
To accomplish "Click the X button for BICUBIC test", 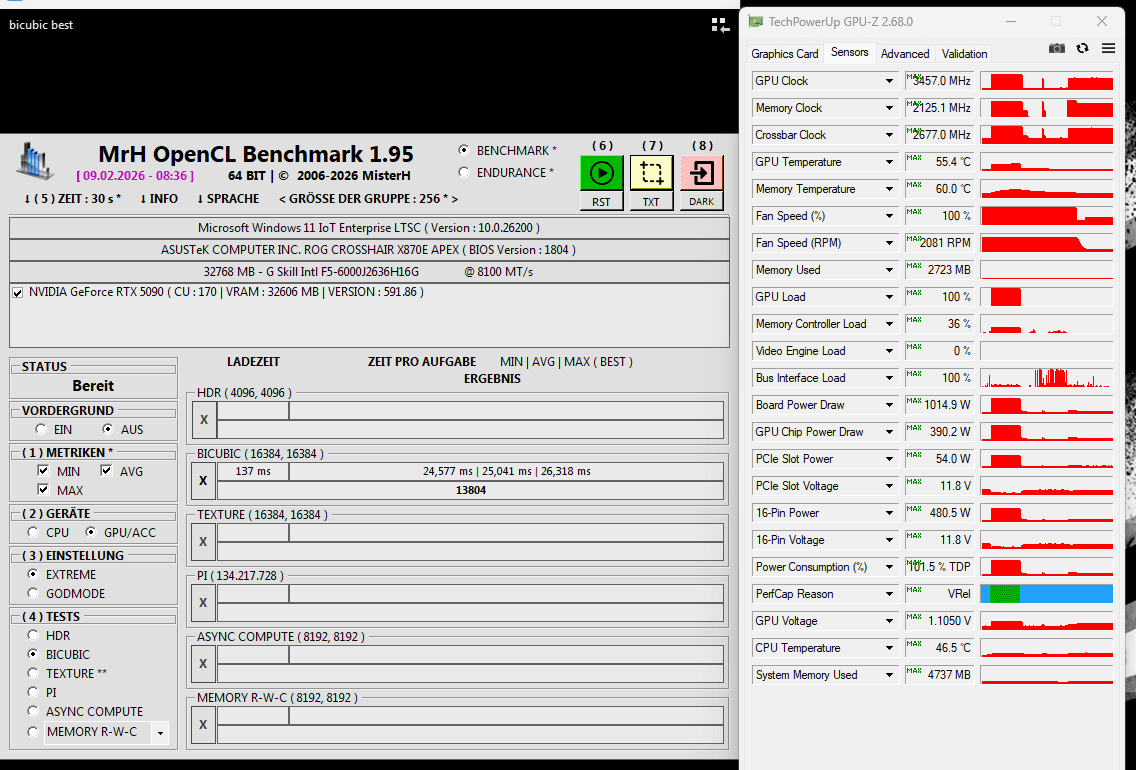I will tap(204, 481).
